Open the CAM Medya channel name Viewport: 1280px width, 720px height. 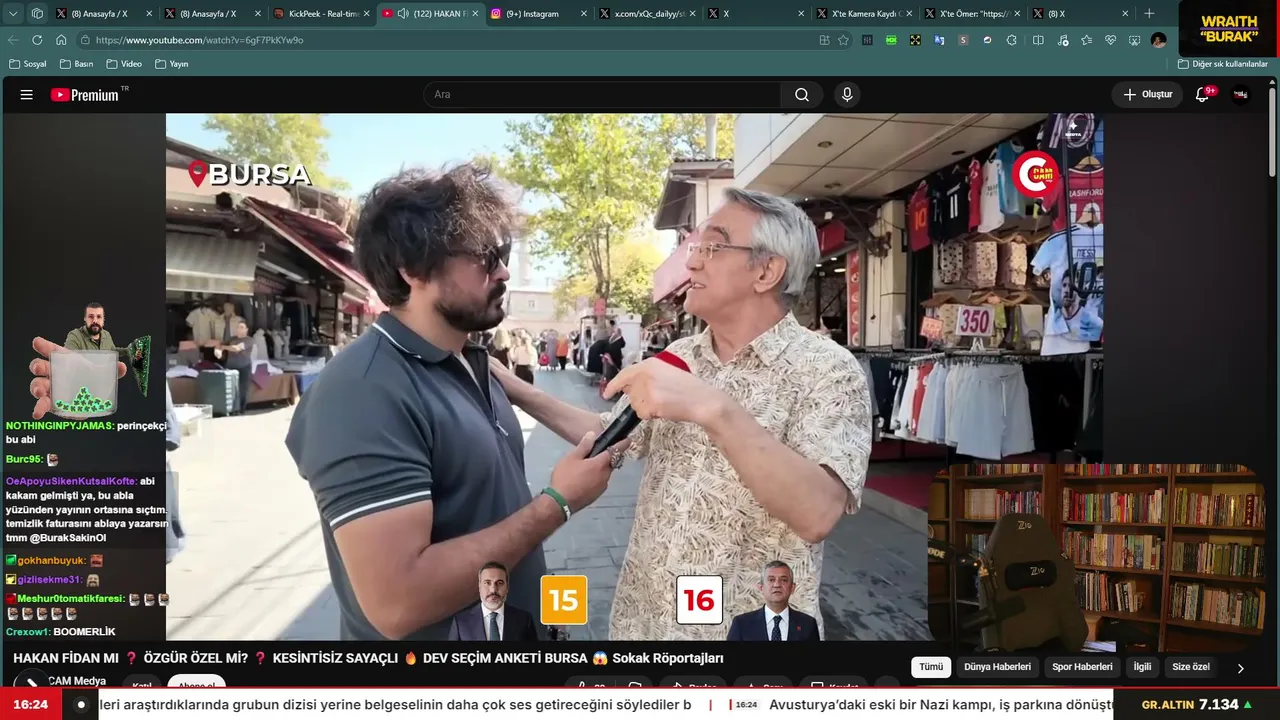[77, 681]
